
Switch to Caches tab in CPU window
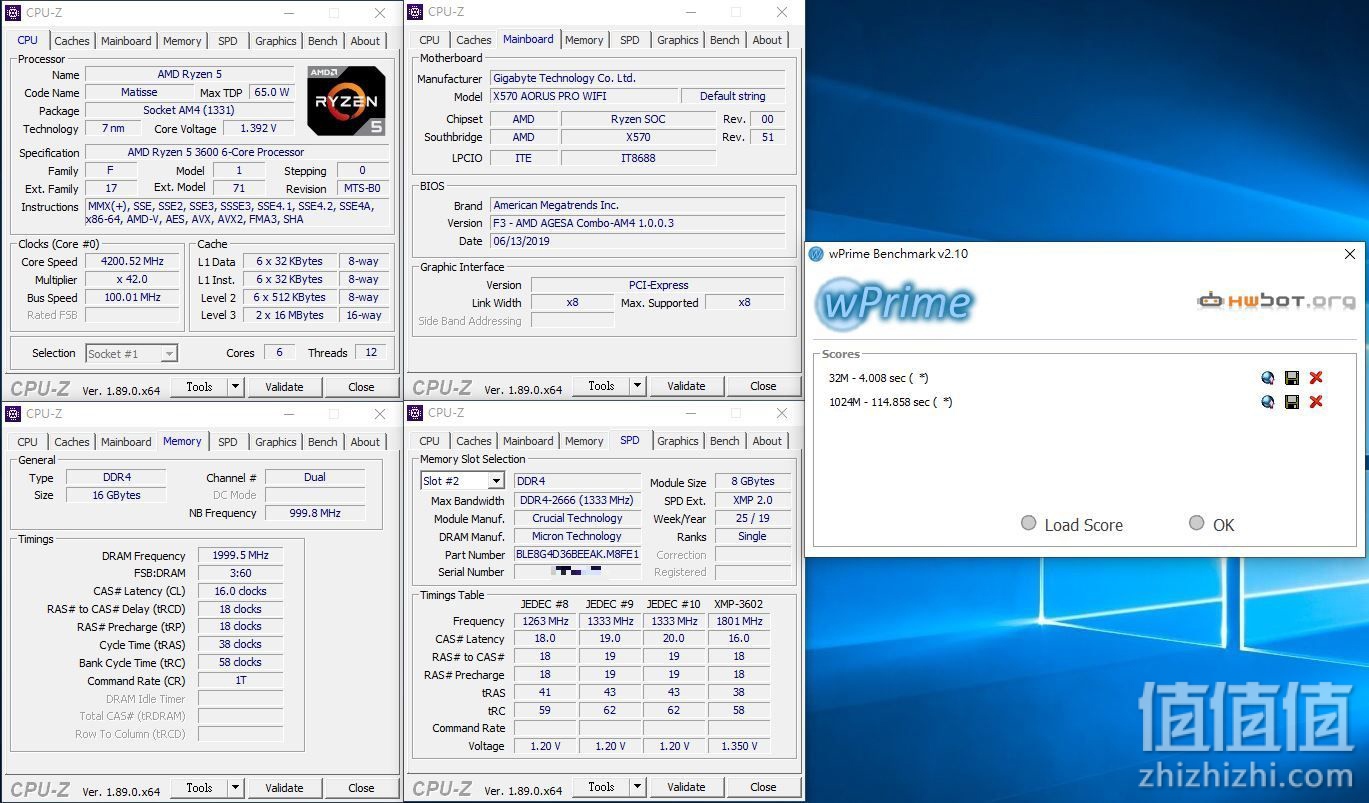click(72, 41)
